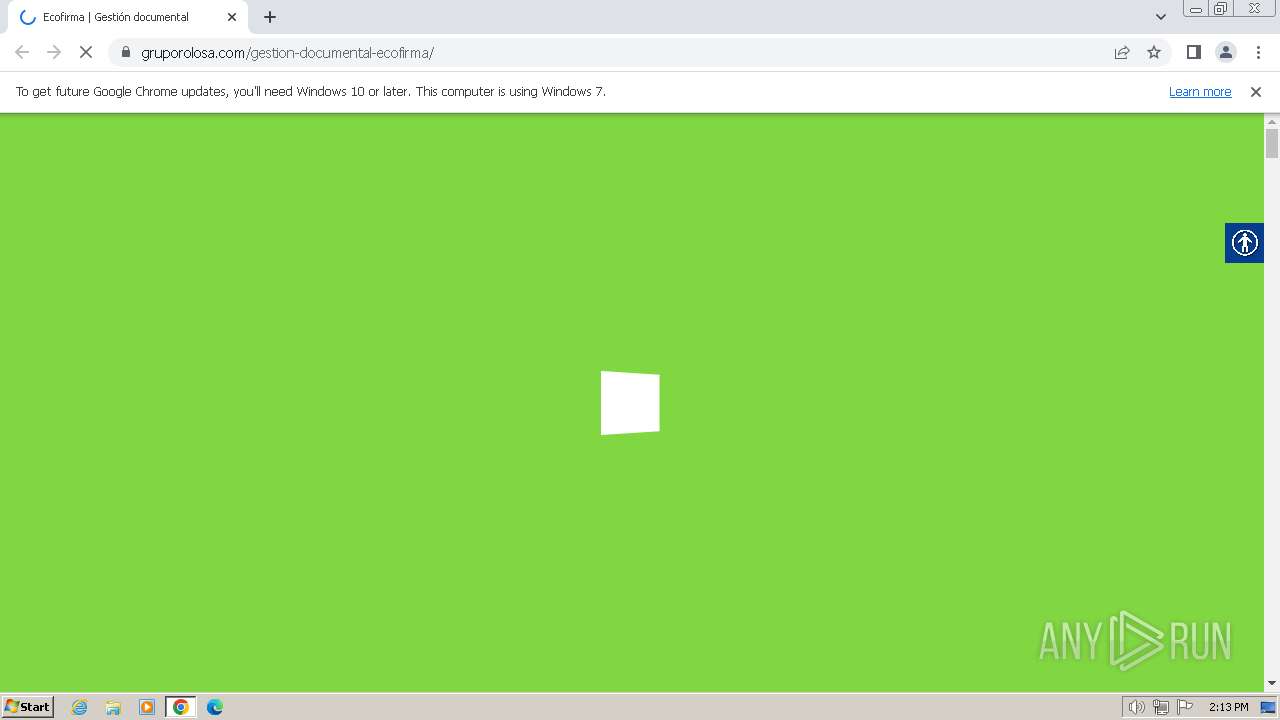Restore down the Chrome window
The height and width of the screenshot is (720, 1280).
click(x=1220, y=9)
